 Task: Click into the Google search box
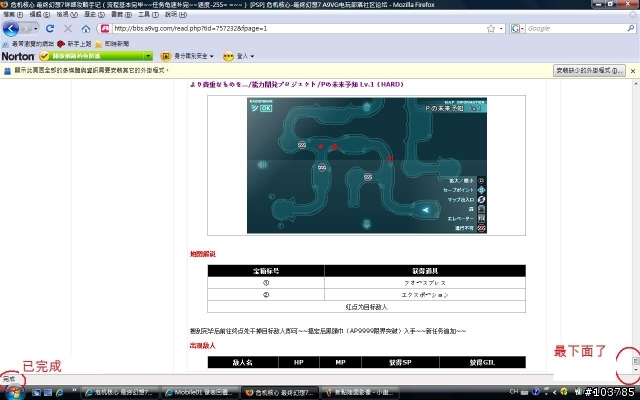pyautogui.click(x=576, y=29)
